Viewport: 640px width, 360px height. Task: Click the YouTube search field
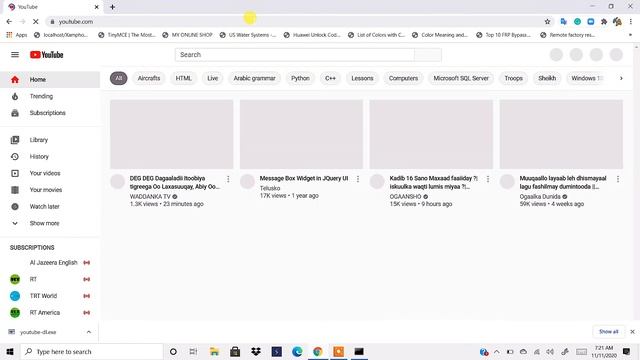pos(295,55)
